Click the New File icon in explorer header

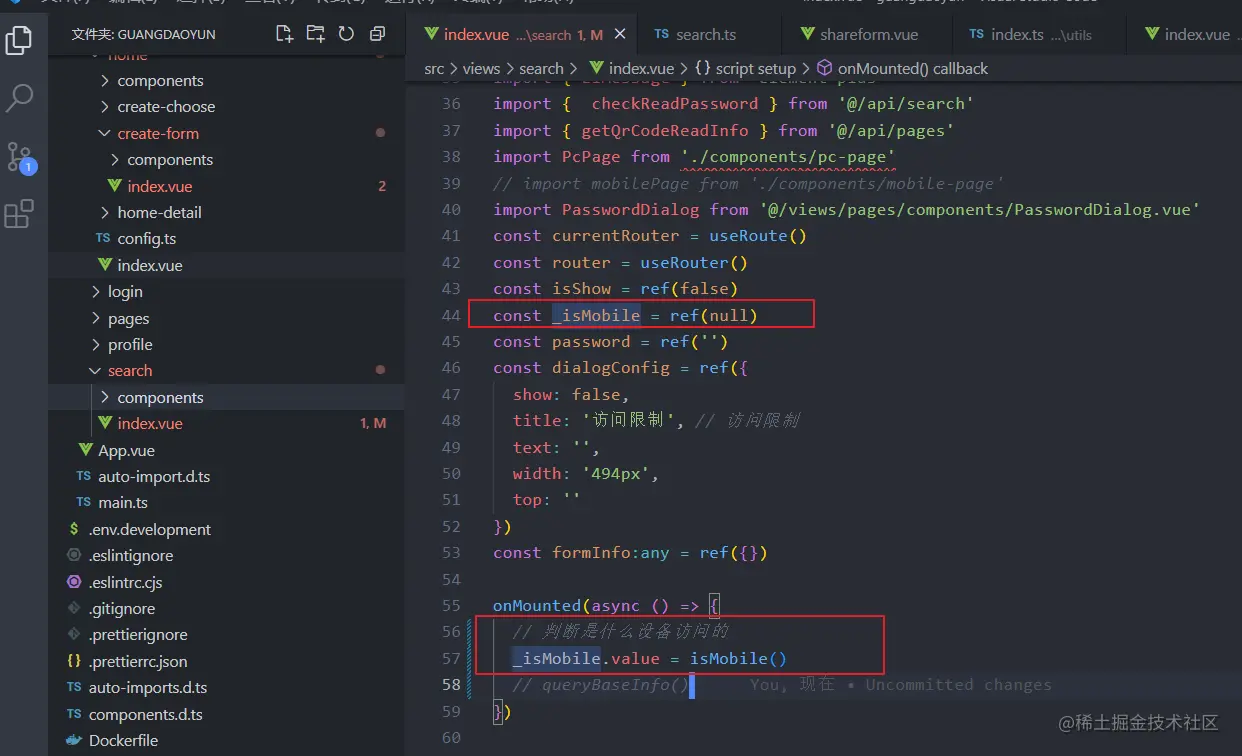284,34
